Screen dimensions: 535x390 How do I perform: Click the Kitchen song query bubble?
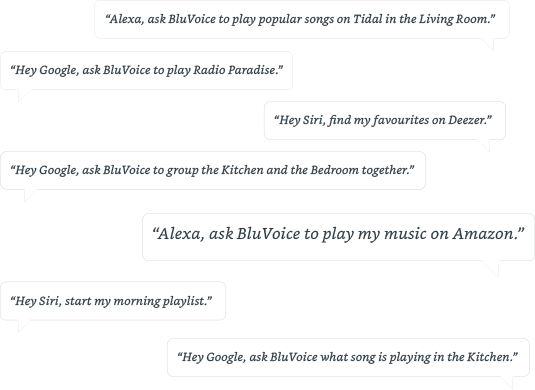[348, 358]
